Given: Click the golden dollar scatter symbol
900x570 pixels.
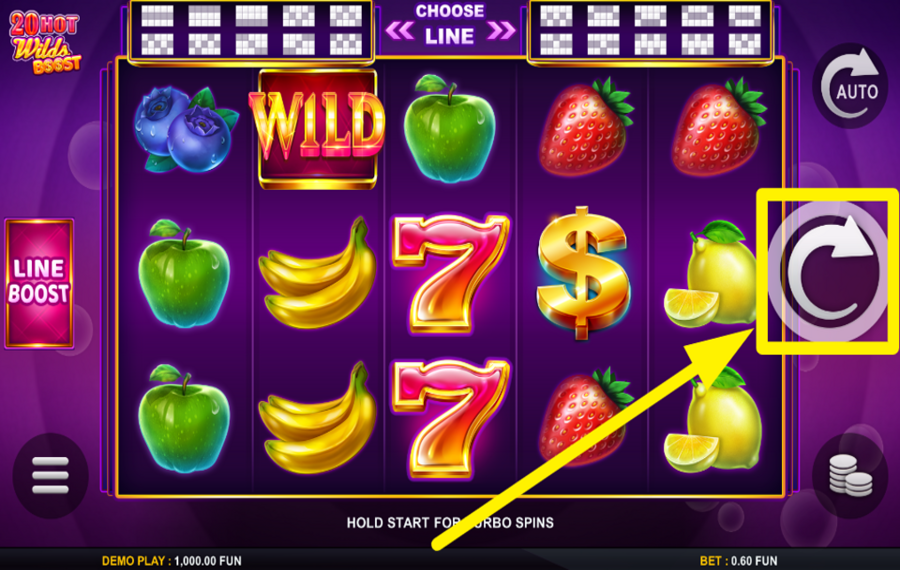Looking at the screenshot, I should point(583,273).
